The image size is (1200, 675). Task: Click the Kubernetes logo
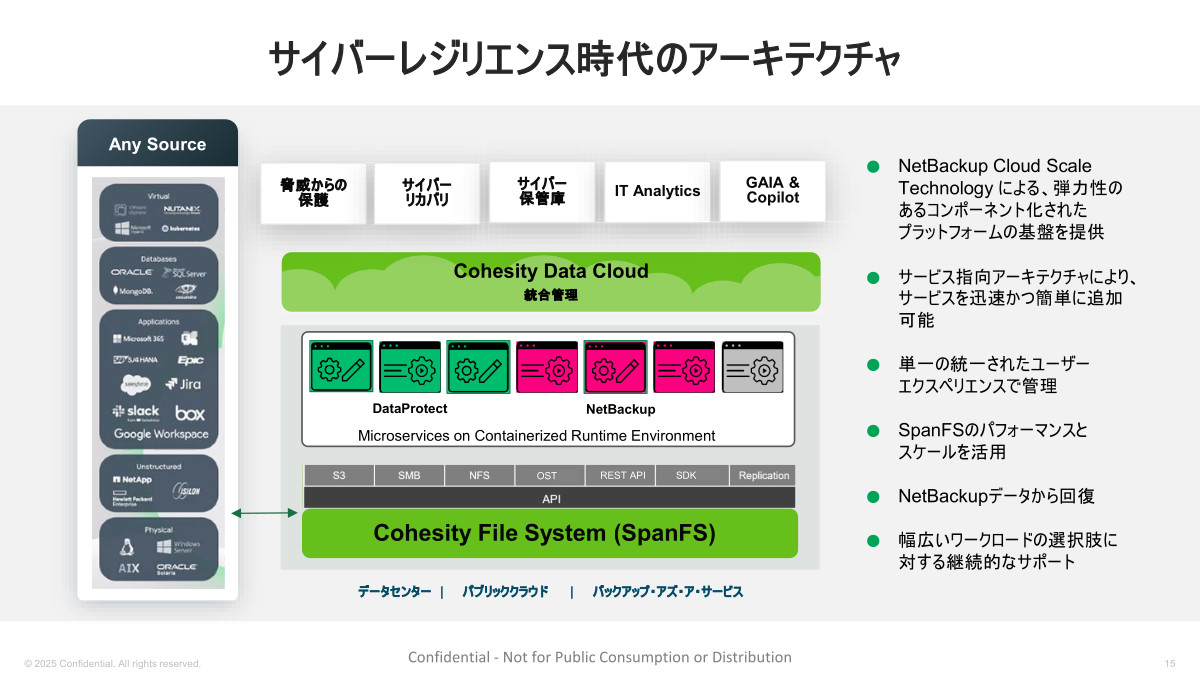[180, 229]
